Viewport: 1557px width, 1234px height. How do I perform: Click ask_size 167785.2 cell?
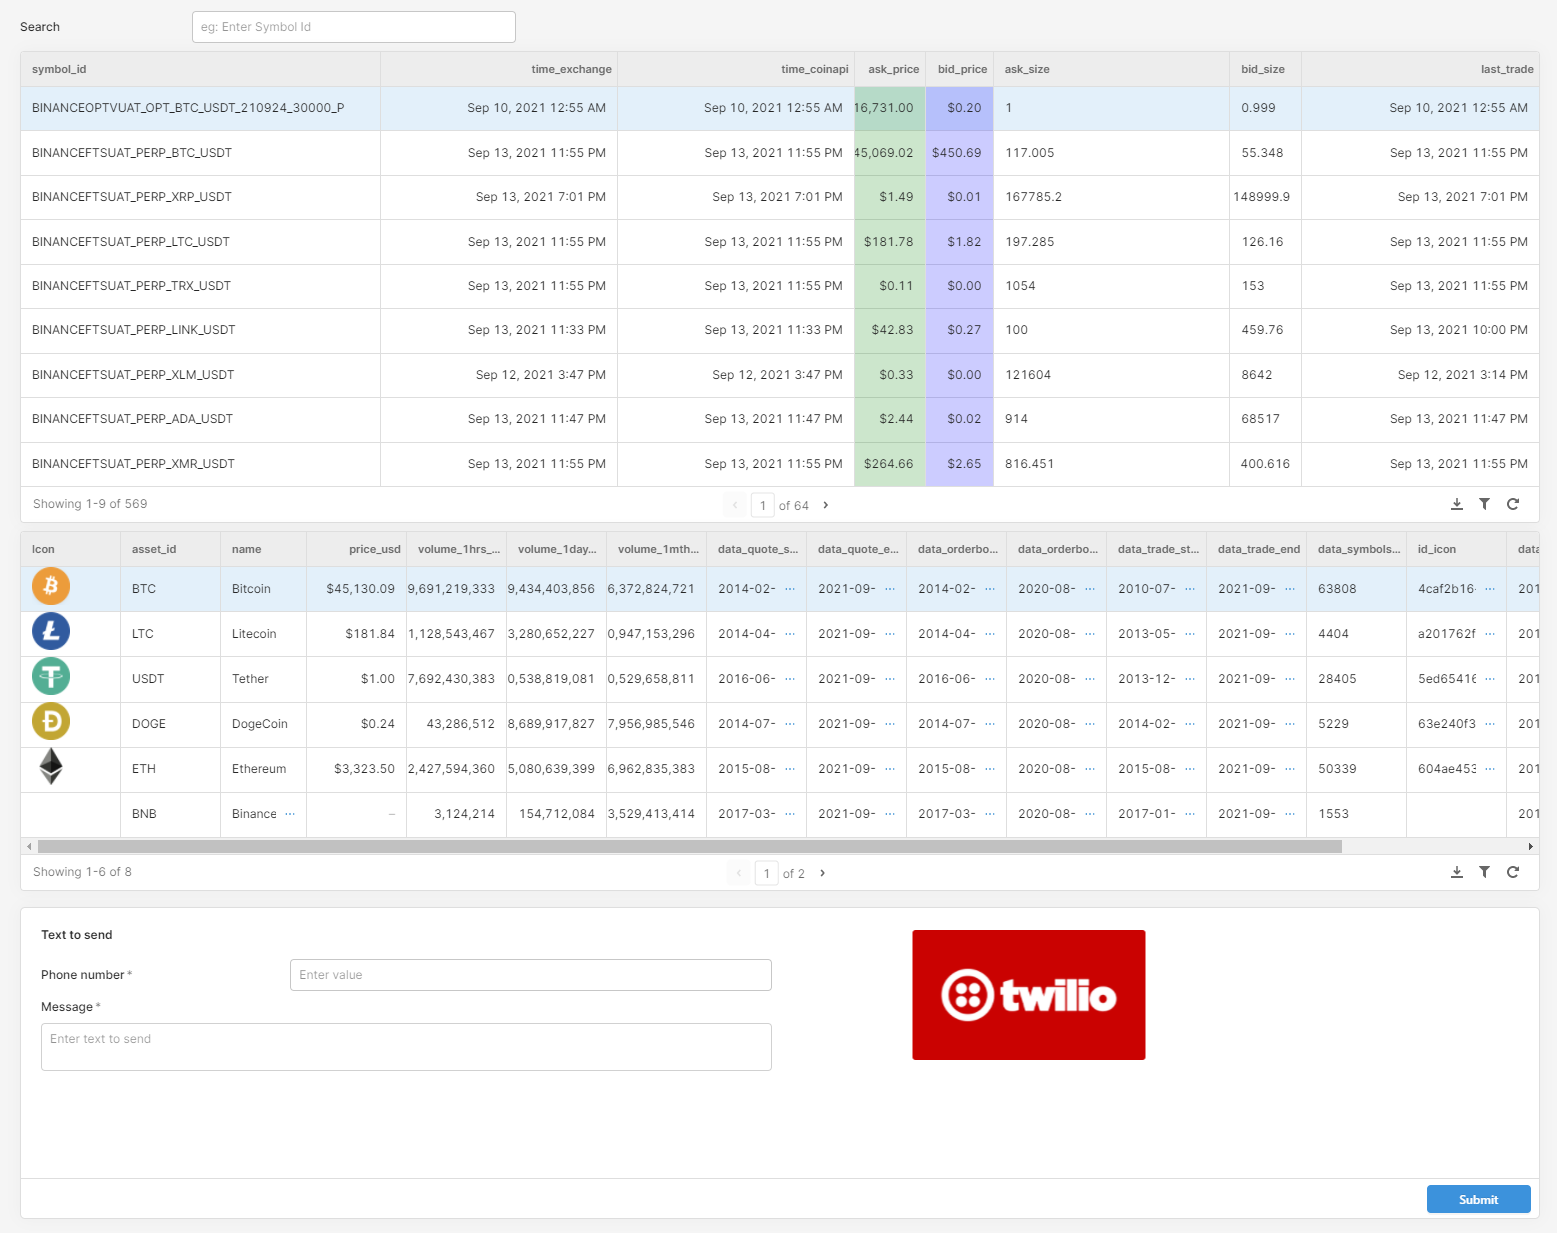(1111, 197)
